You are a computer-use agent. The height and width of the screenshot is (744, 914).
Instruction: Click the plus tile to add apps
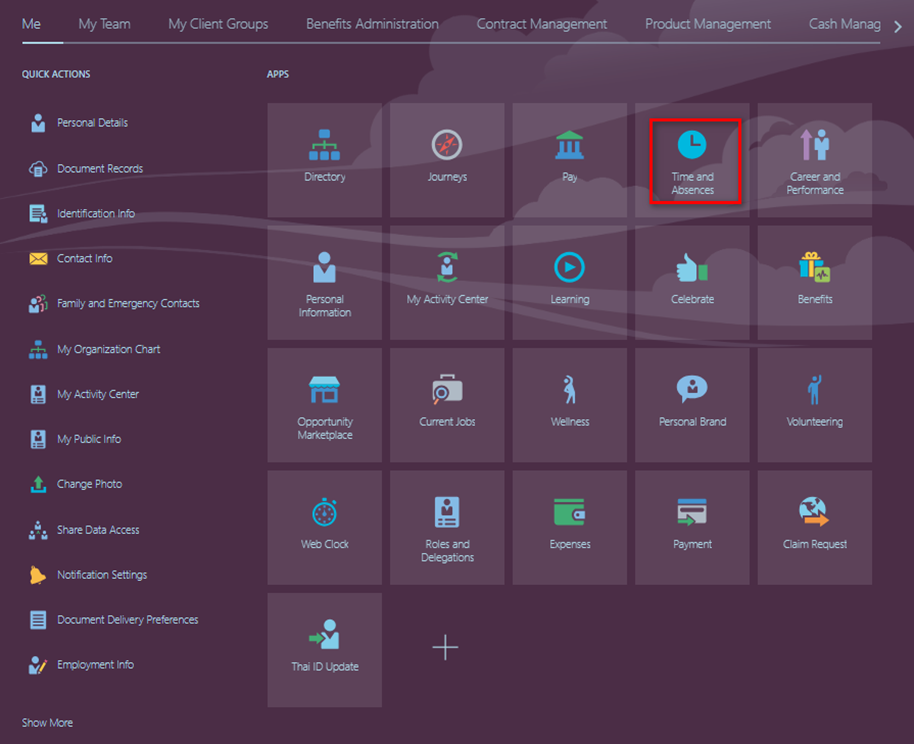click(445, 648)
